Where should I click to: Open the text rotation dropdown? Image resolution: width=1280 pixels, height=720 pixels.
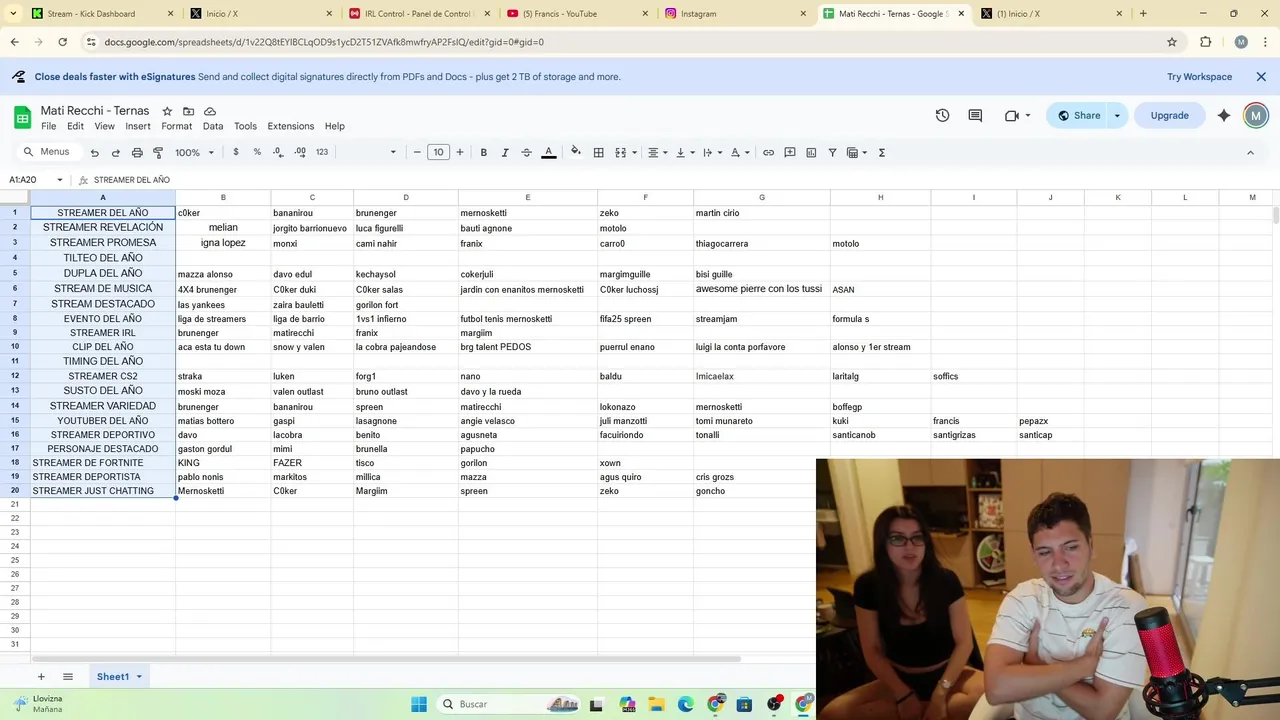click(739, 152)
